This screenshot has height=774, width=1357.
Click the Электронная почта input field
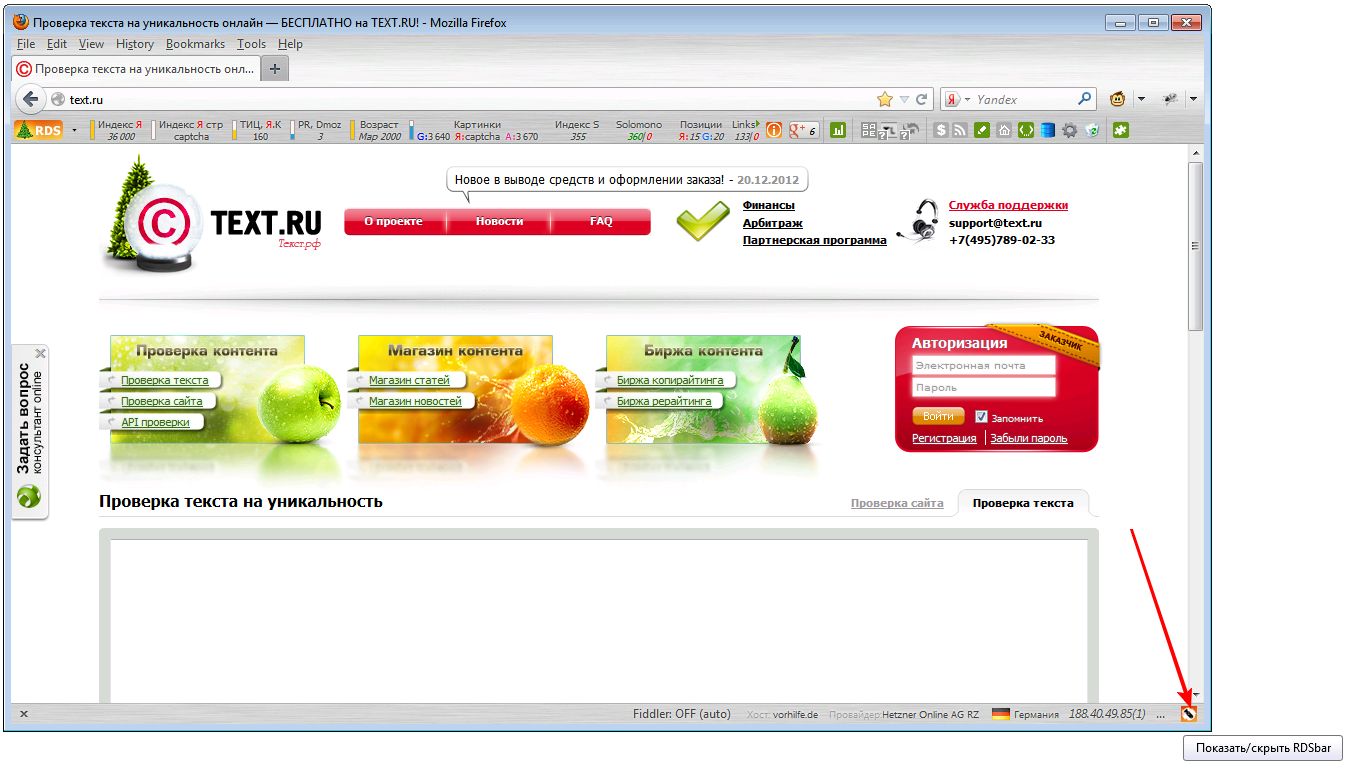click(984, 366)
